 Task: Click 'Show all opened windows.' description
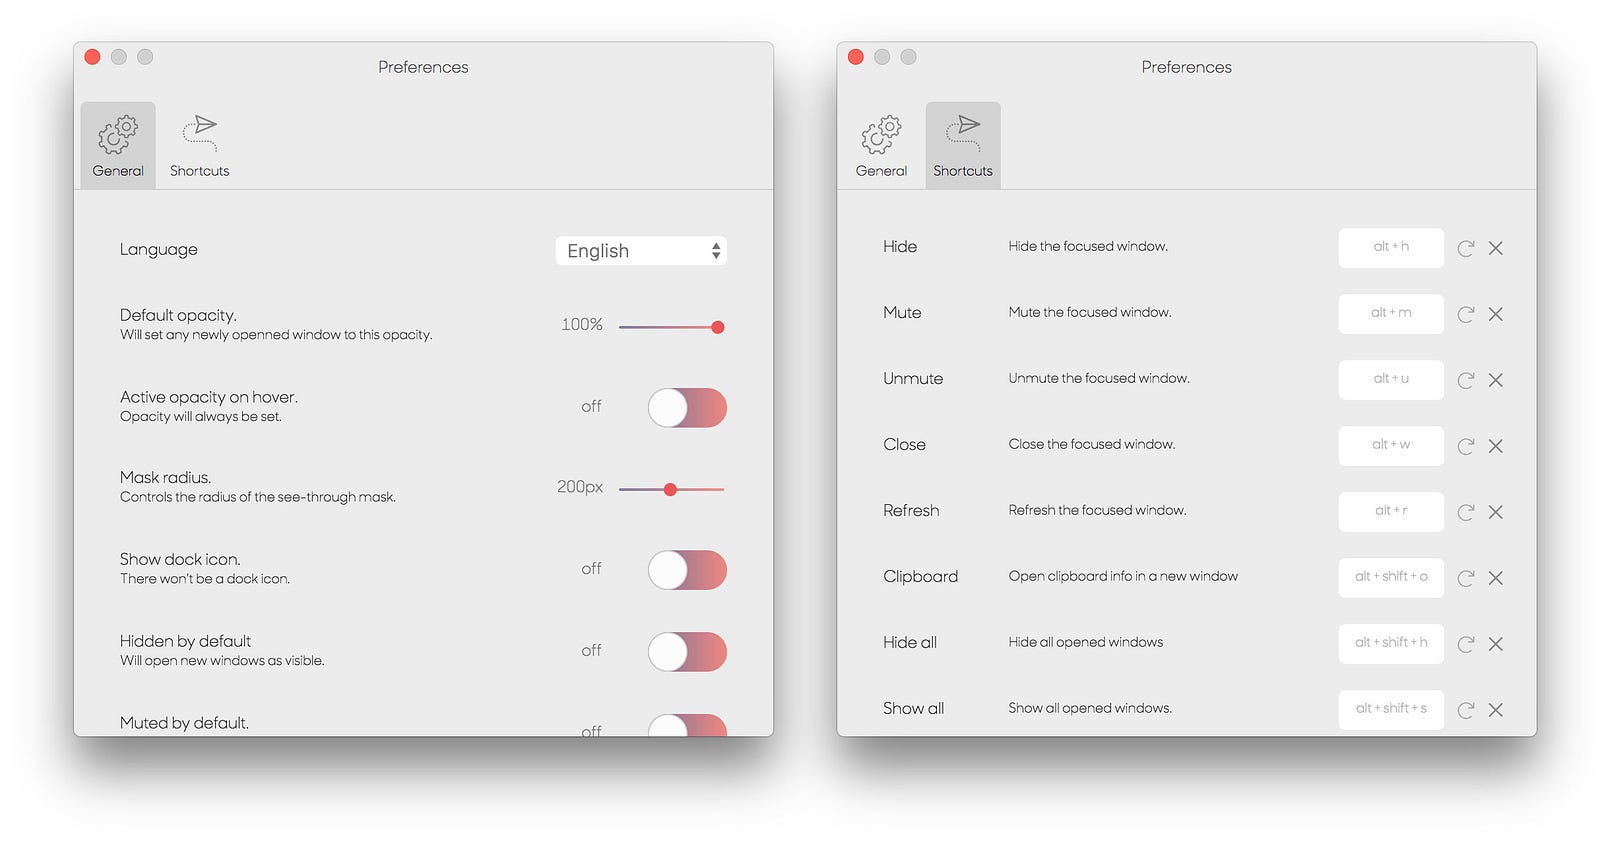coord(1090,708)
